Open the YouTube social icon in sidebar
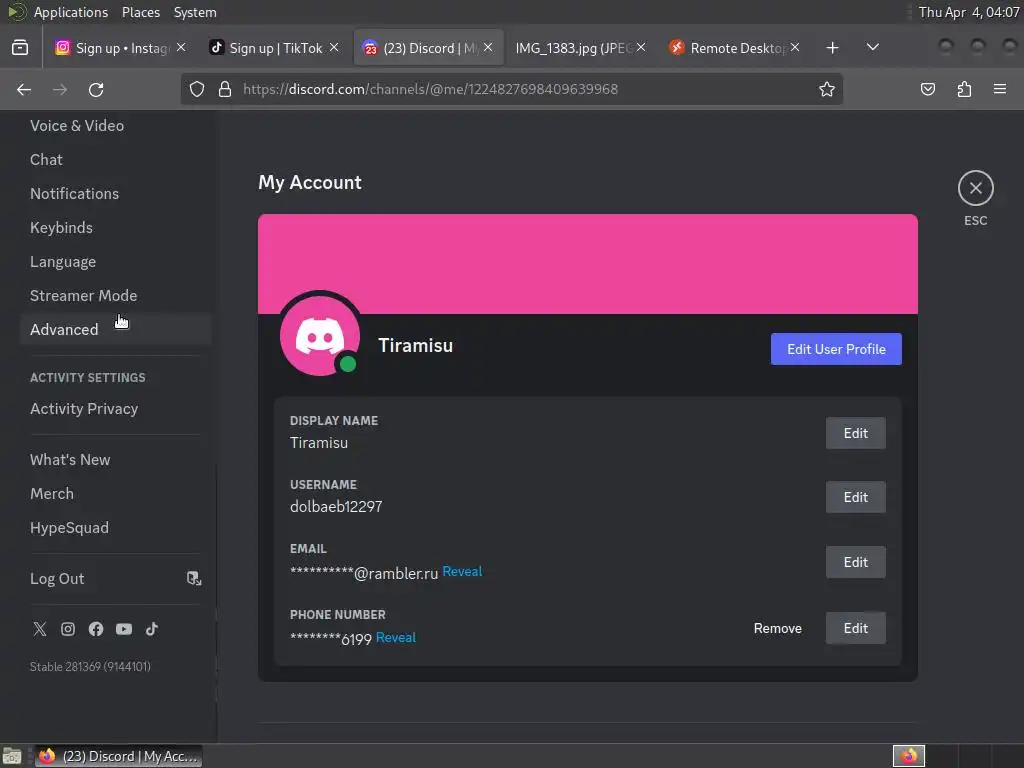The image size is (1024, 768). (x=124, y=629)
